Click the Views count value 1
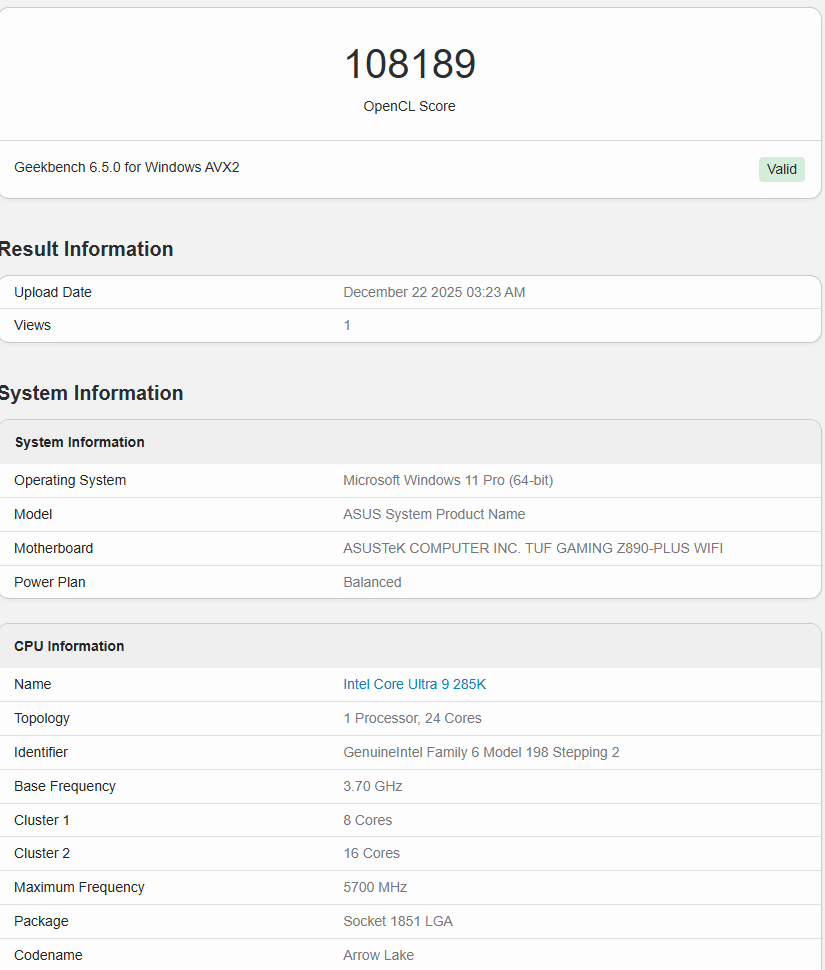825x970 pixels. (347, 325)
